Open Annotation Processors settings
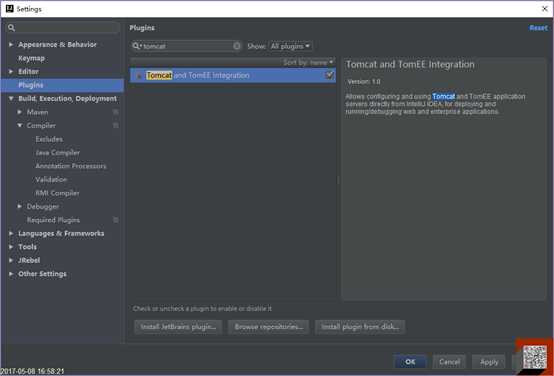The width and height of the screenshot is (554, 376). [71, 166]
